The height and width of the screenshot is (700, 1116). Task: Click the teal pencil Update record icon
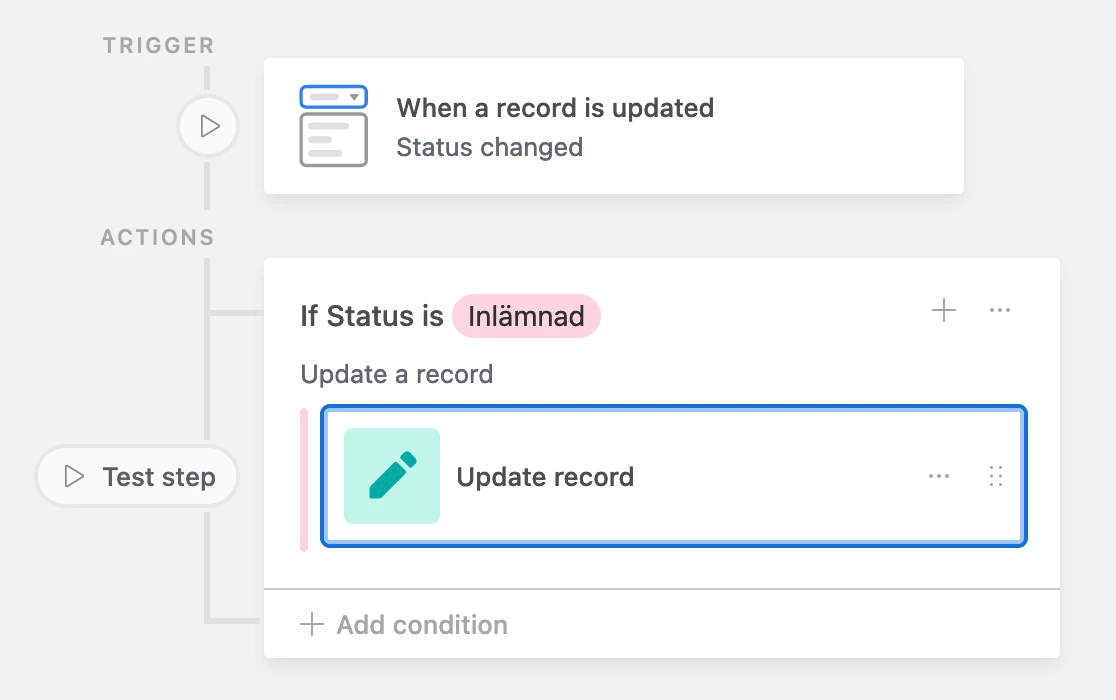[392, 476]
